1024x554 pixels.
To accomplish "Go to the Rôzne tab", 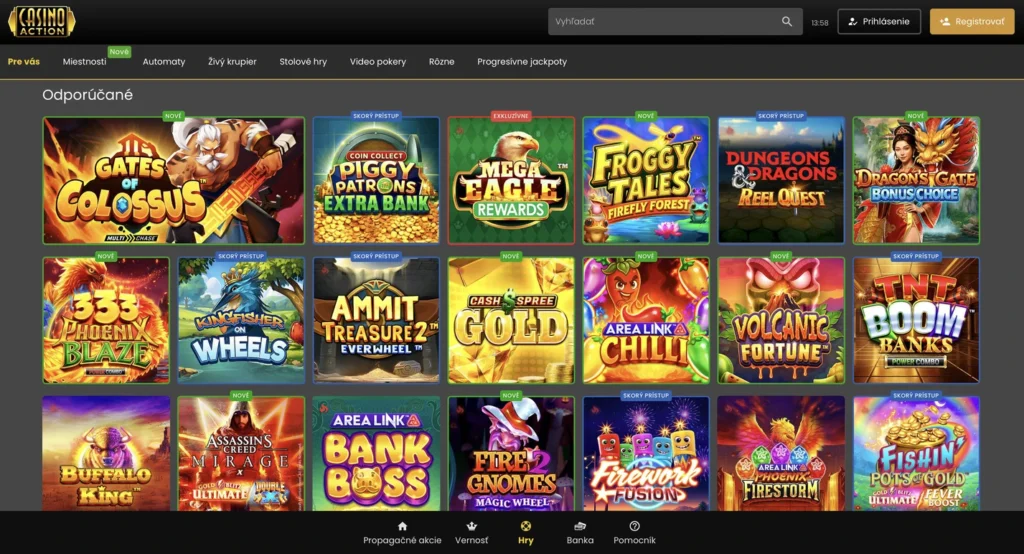I will point(441,61).
